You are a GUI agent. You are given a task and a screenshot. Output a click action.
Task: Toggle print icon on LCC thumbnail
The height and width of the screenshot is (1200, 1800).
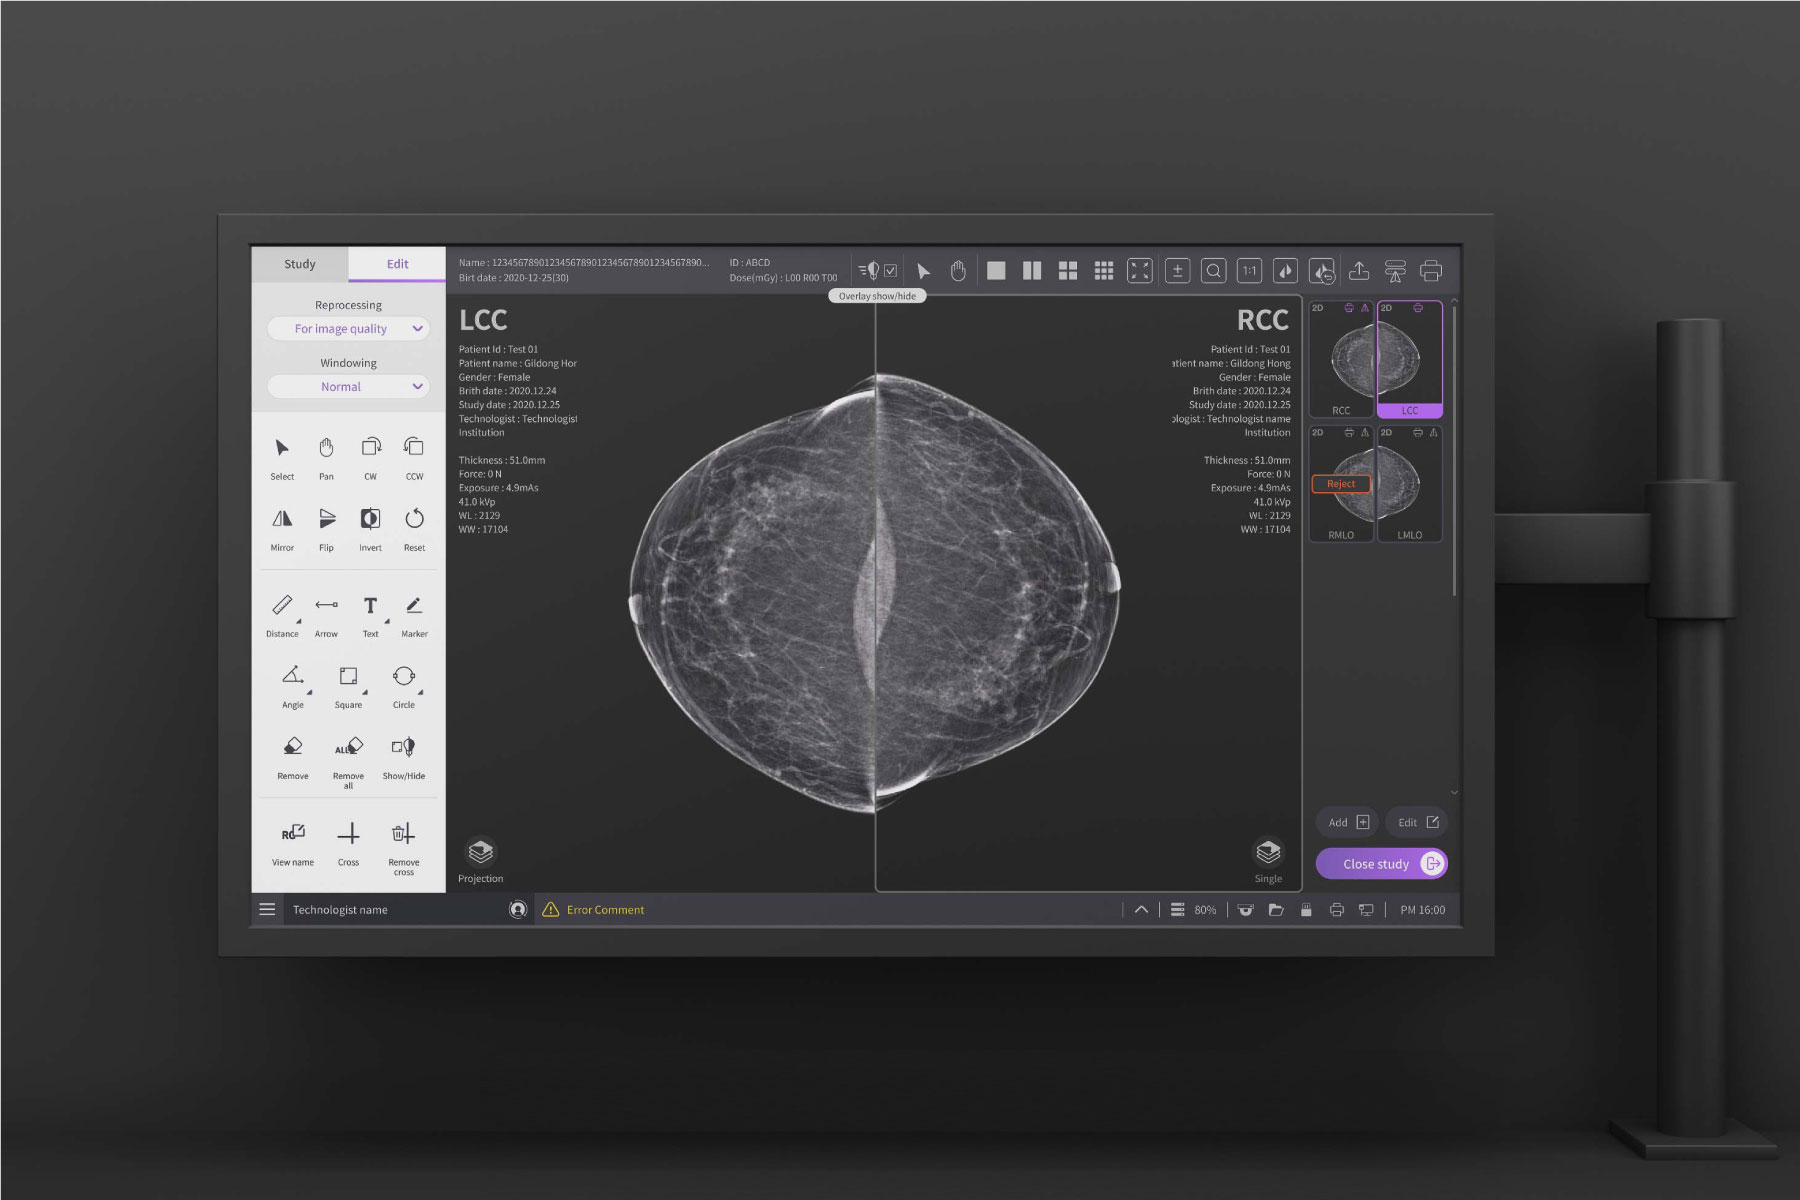coord(1418,308)
